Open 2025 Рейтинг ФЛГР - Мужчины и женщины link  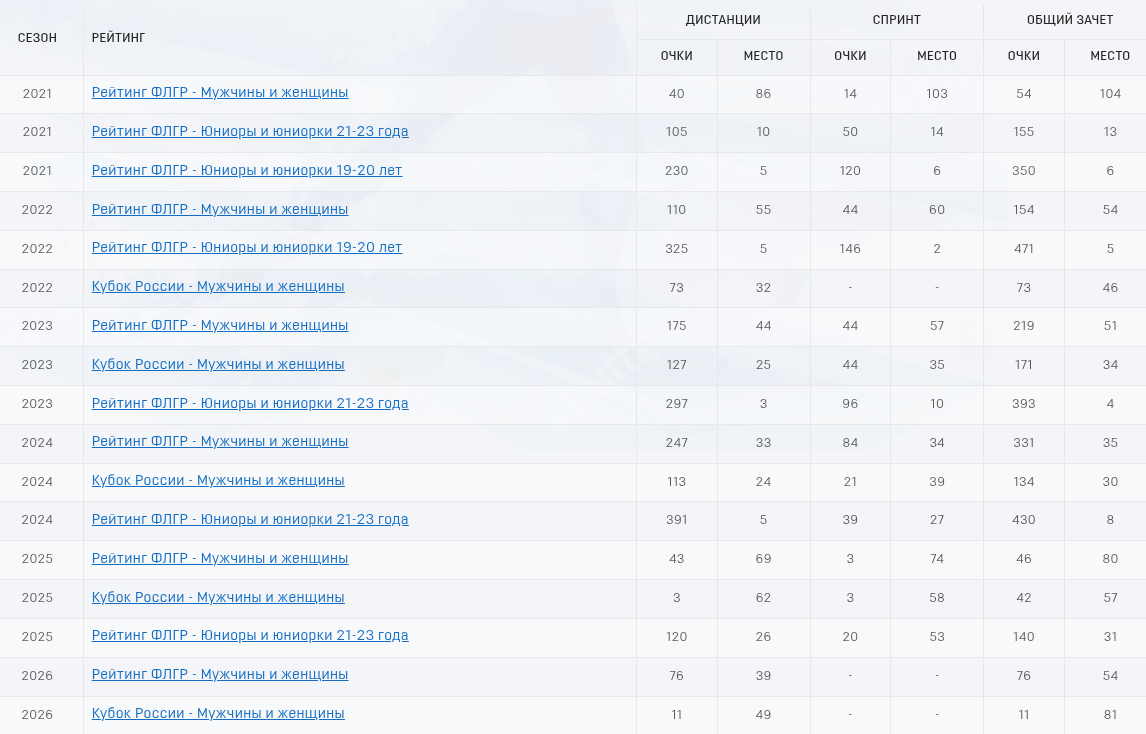coord(220,558)
